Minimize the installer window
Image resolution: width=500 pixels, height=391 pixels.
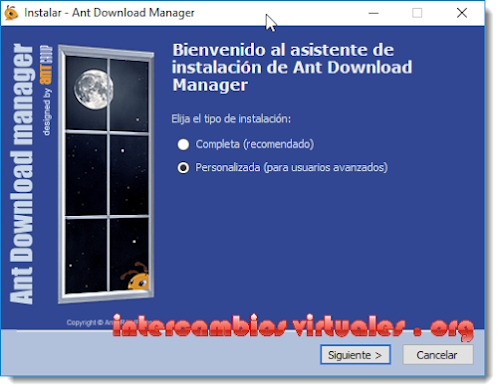click(x=373, y=13)
